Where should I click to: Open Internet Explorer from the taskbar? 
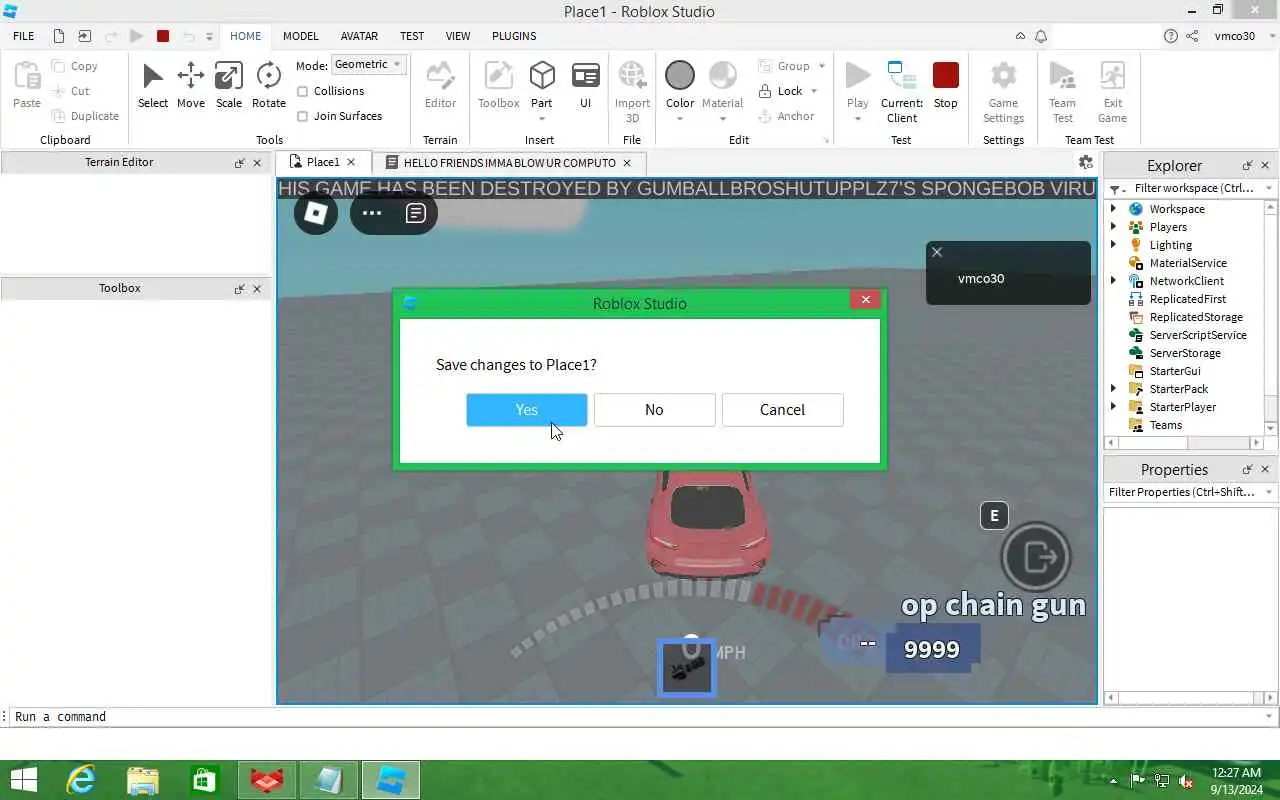pos(80,780)
